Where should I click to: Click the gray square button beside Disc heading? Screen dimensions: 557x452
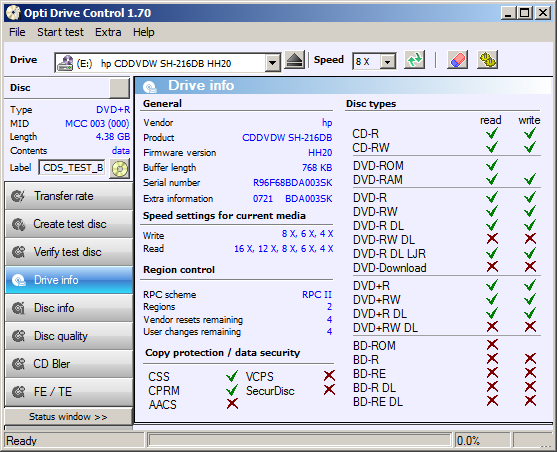click(119, 88)
